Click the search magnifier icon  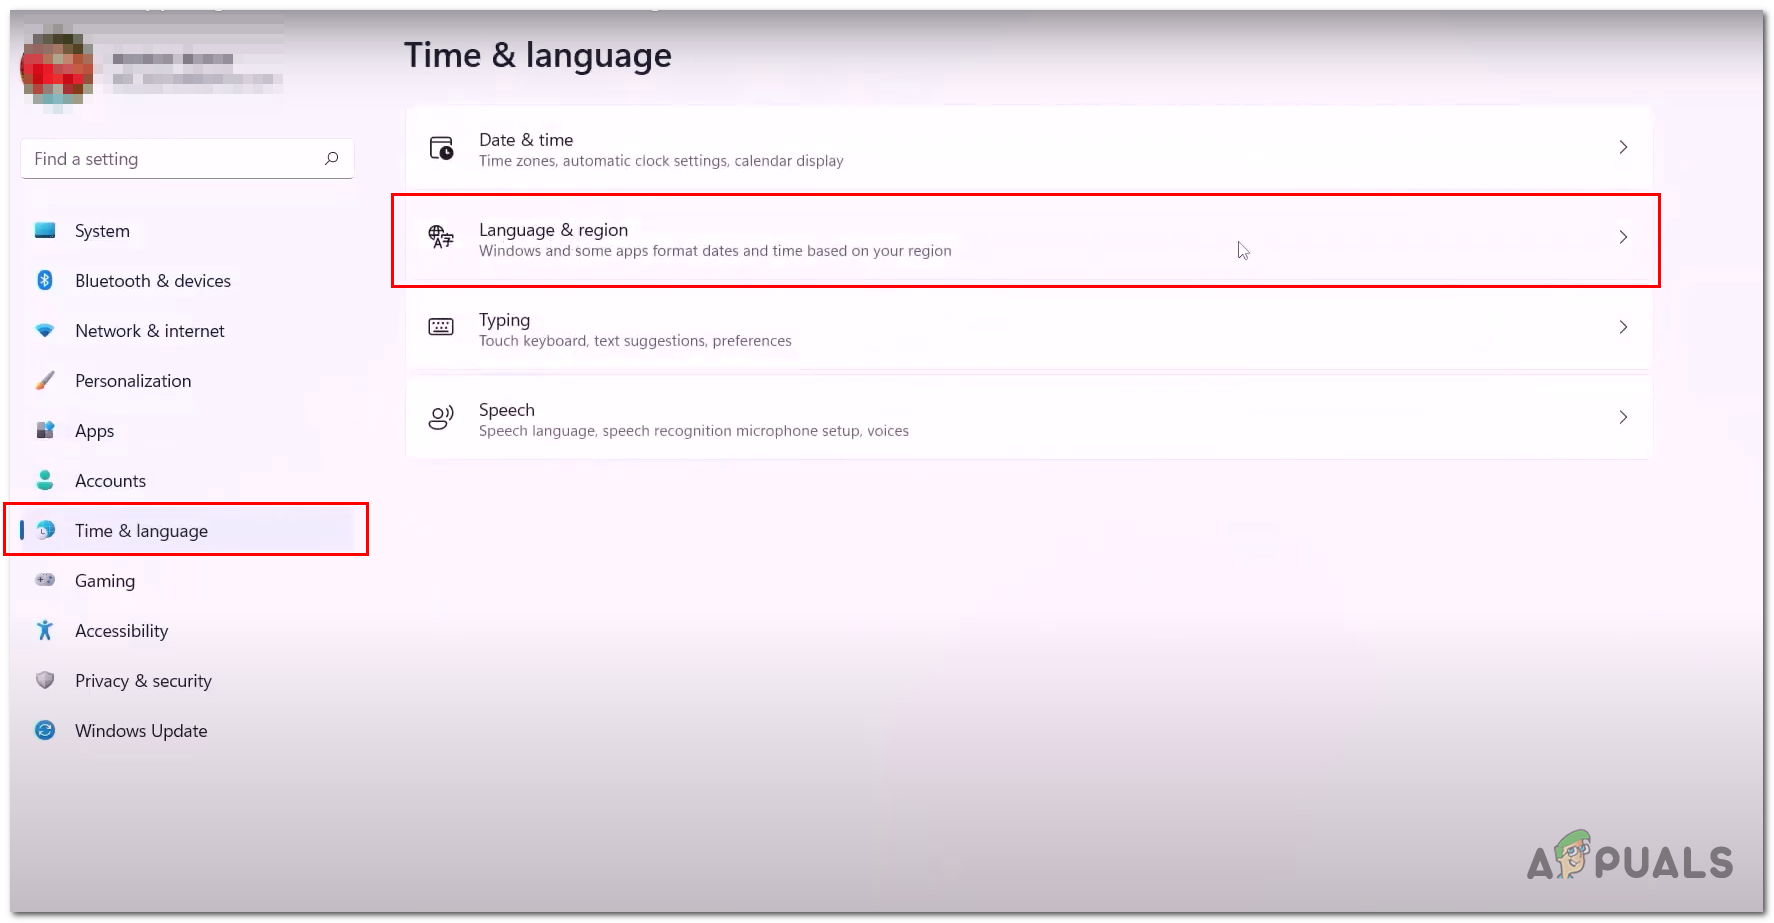(332, 158)
